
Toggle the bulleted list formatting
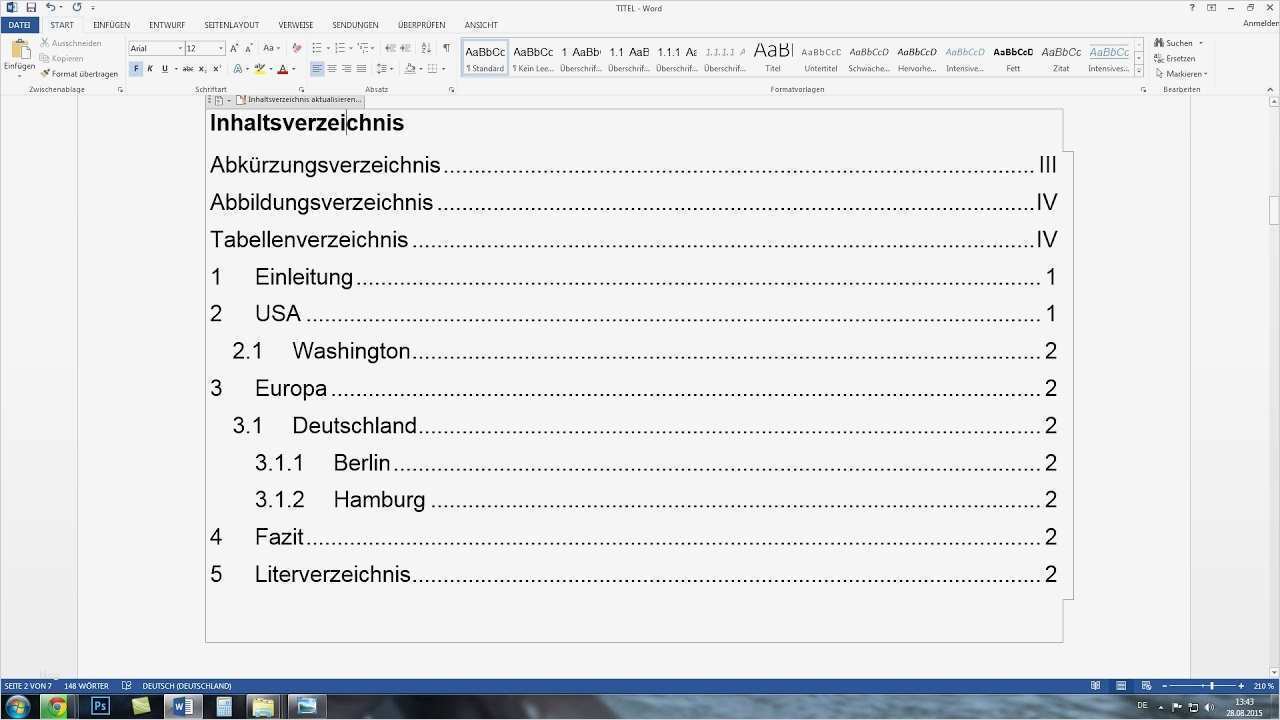click(318, 48)
